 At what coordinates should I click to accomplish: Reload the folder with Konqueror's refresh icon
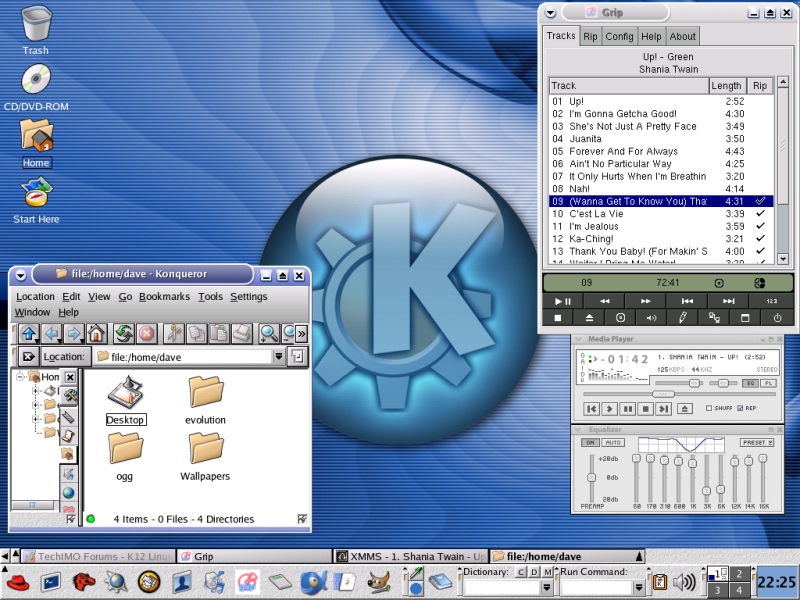tap(123, 334)
